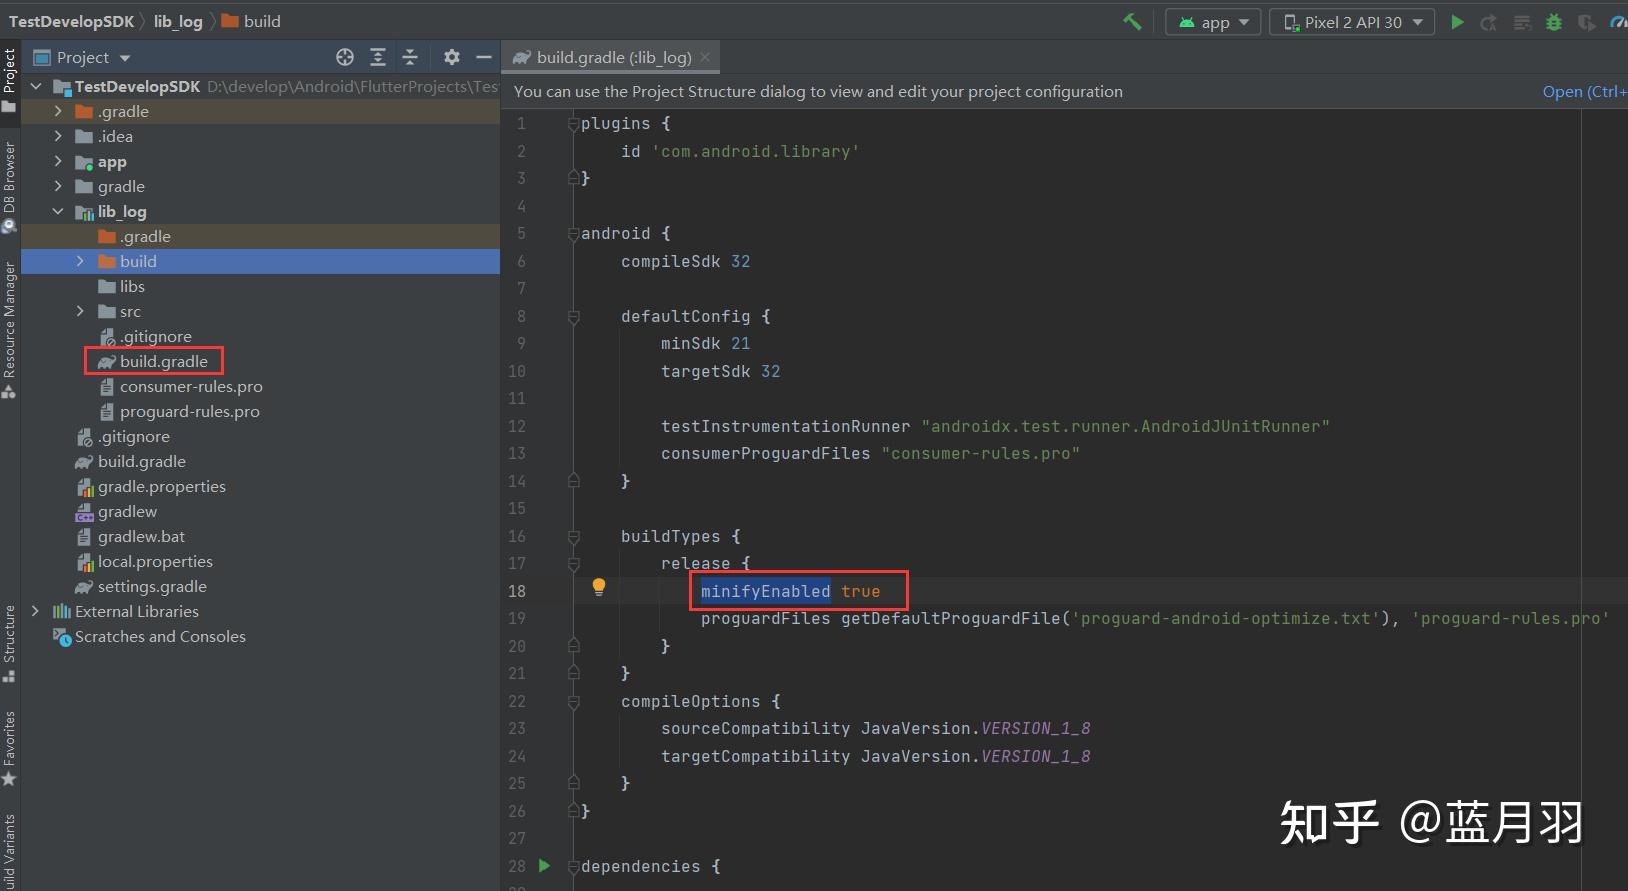The image size is (1628, 891).
Task: Click the Expand All icon in Project panel
Action: click(x=378, y=57)
